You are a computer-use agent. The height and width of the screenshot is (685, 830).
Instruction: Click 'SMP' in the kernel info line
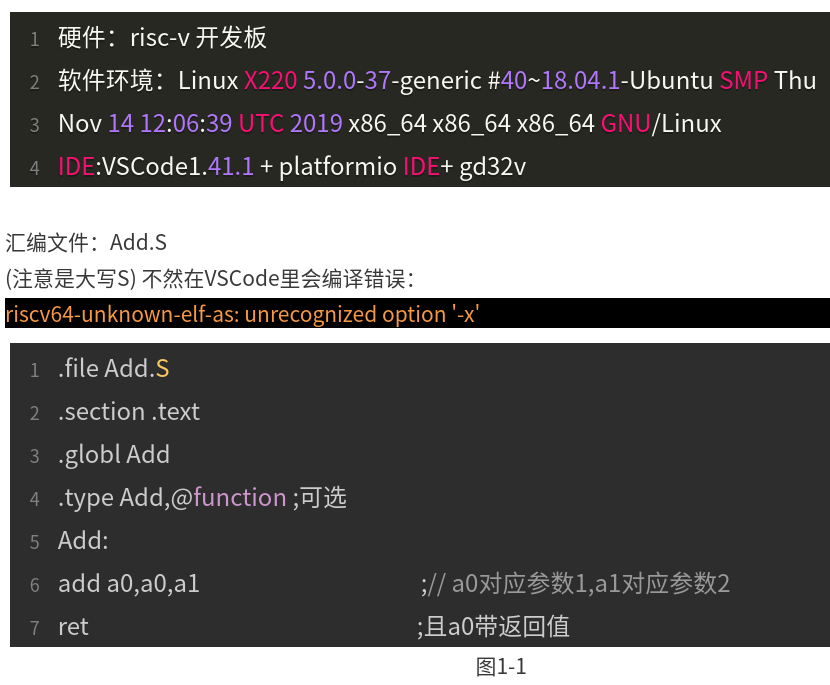[x=743, y=81]
